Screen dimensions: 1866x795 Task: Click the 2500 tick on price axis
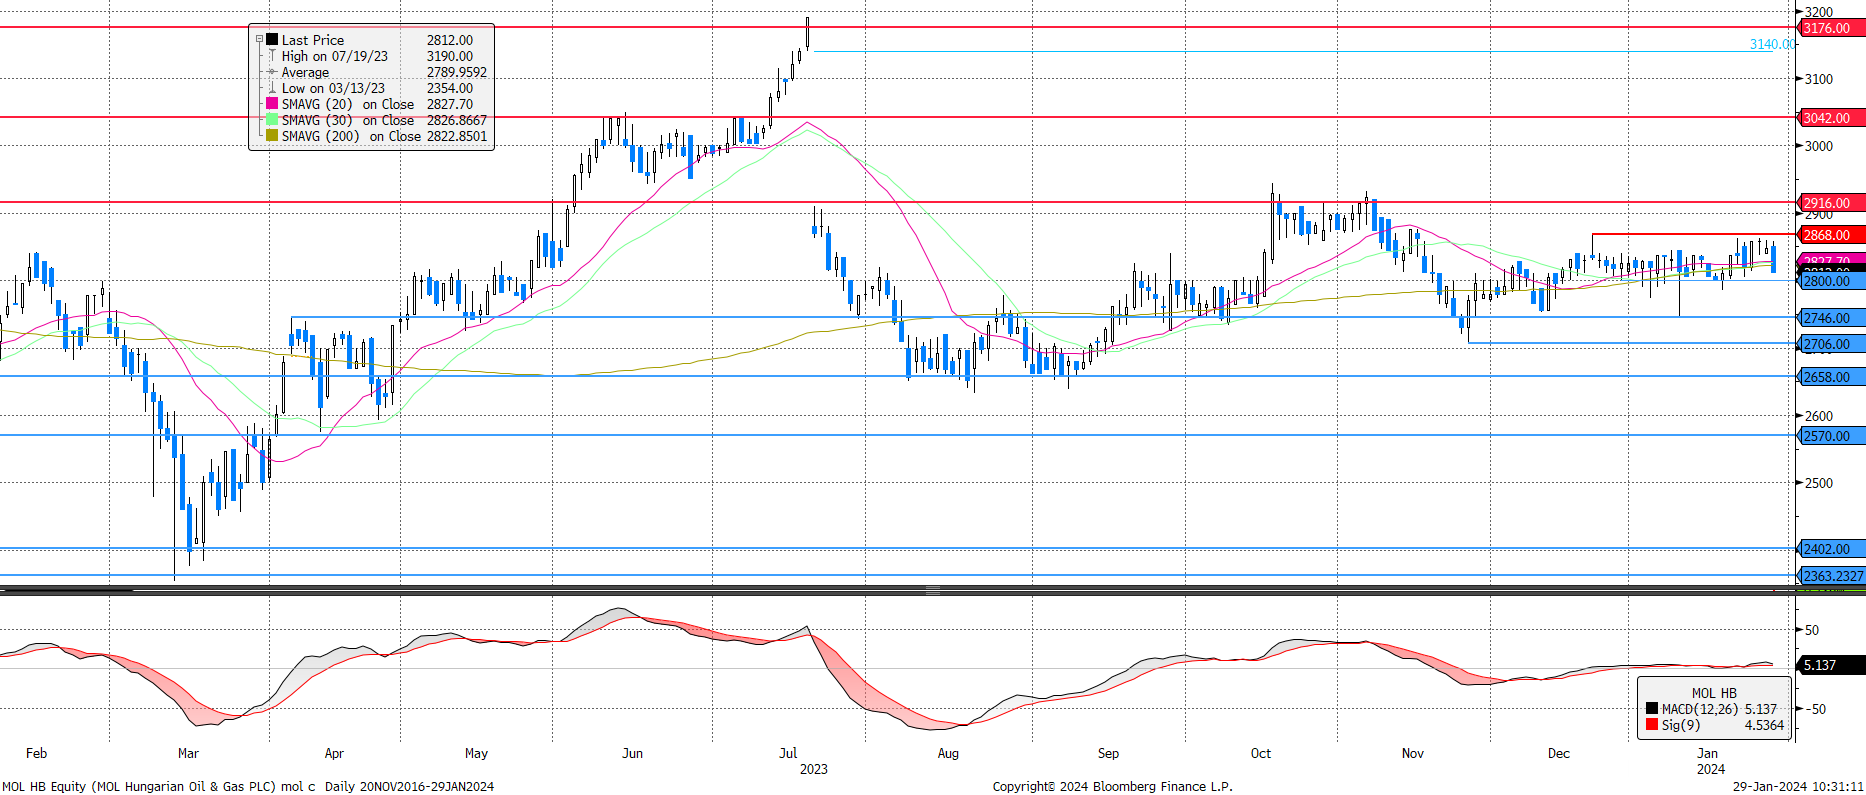point(1819,483)
